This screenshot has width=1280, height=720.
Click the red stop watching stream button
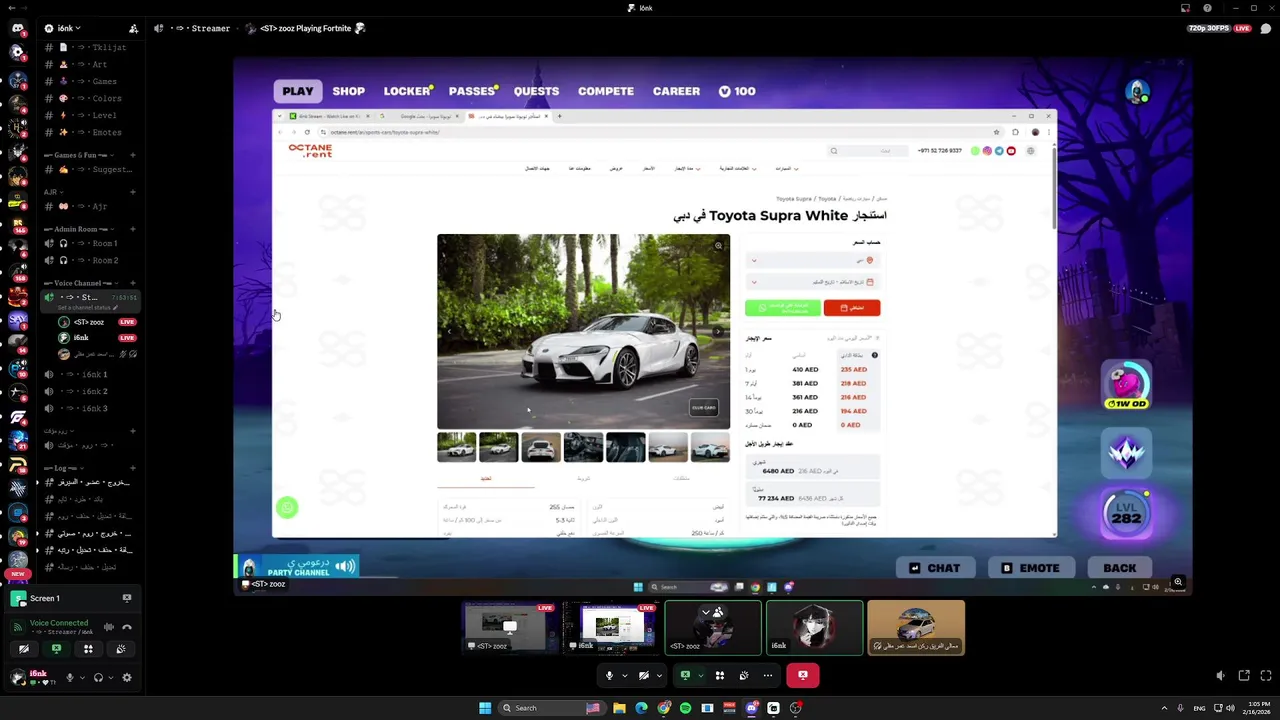pyautogui.click(x=803, y=676)
